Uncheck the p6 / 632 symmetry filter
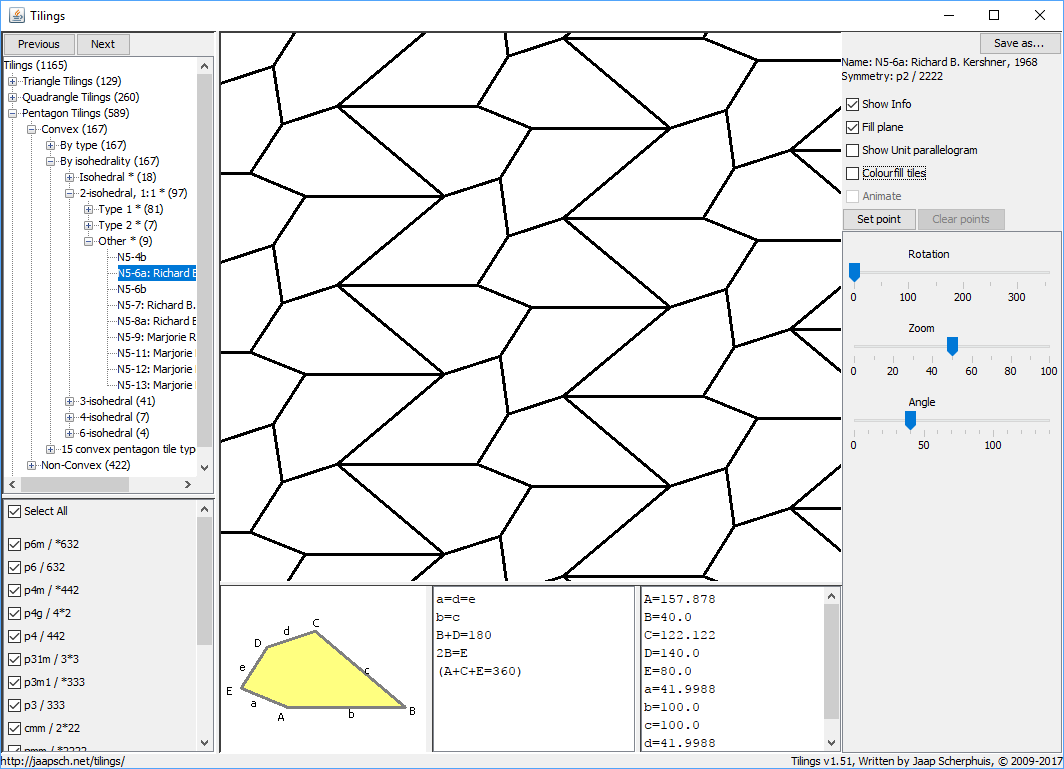Image resolution: width=1064 pixels, height=769 pixels. tap(14, 567)
